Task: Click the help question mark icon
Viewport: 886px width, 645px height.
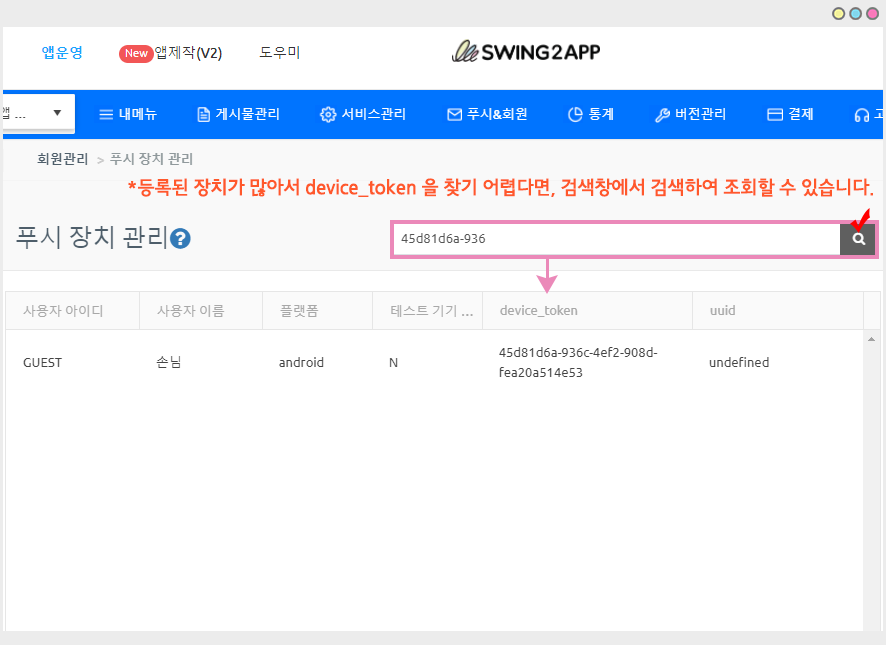Action: coord(180,239)
